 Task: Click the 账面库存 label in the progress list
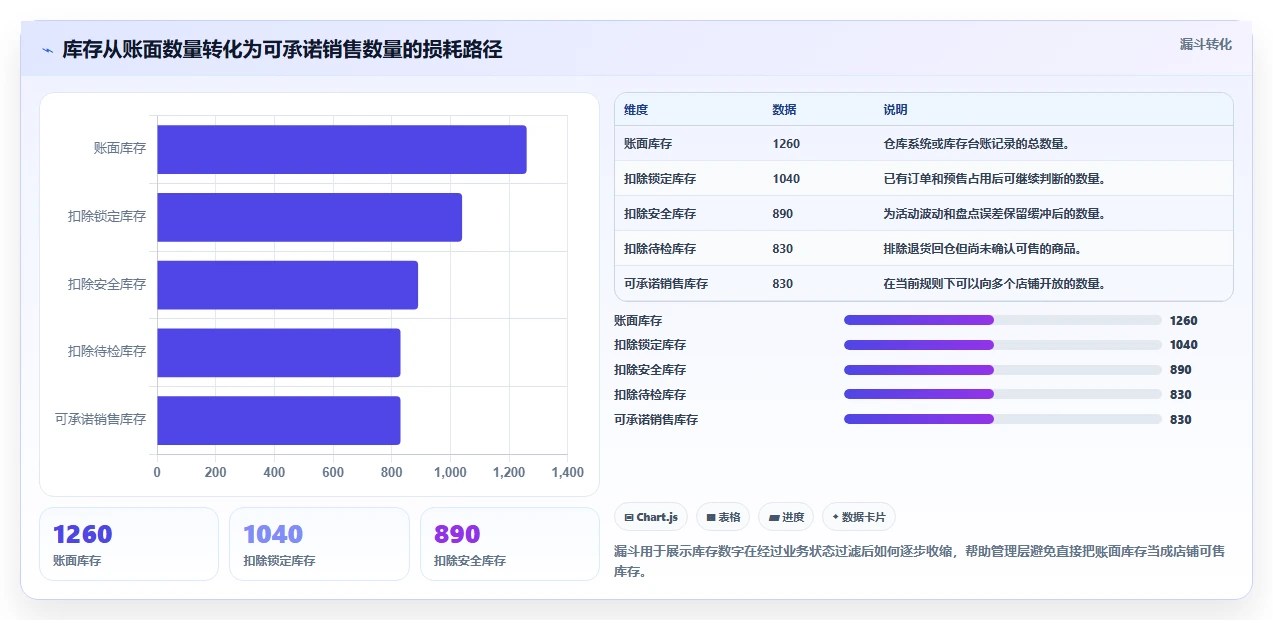tap(638, 321)
